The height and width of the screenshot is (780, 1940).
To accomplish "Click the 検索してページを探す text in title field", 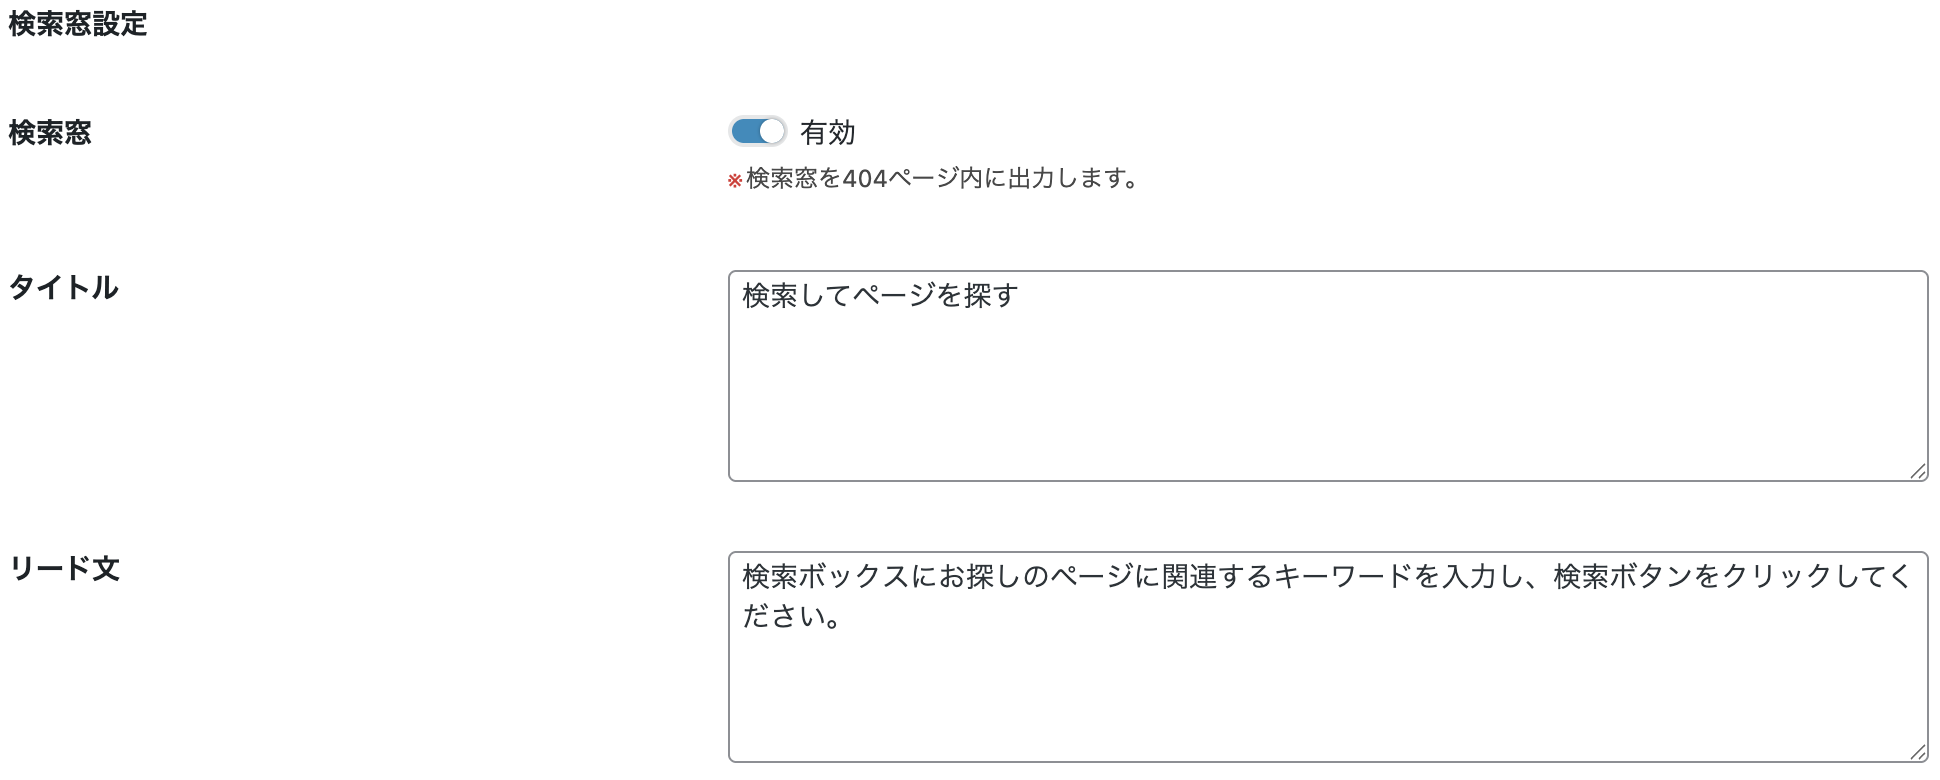I will pyautogui.click(x=880, y=296).
